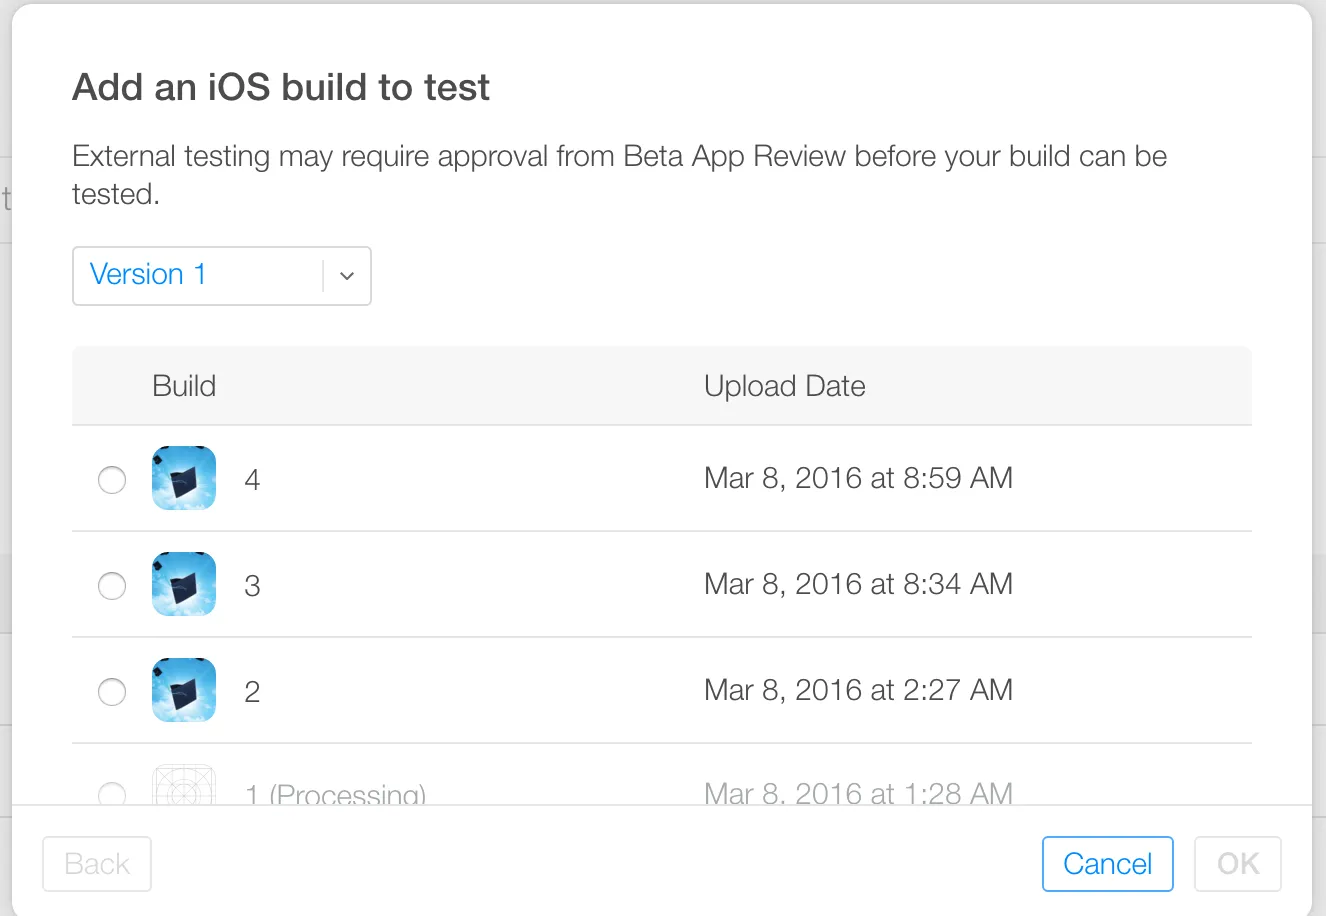Image resolution: width=1326 pixels, height=916 pixels.
Task: Click the app icon for build 2
Action: pyautogui.click(x=184, y=690)
